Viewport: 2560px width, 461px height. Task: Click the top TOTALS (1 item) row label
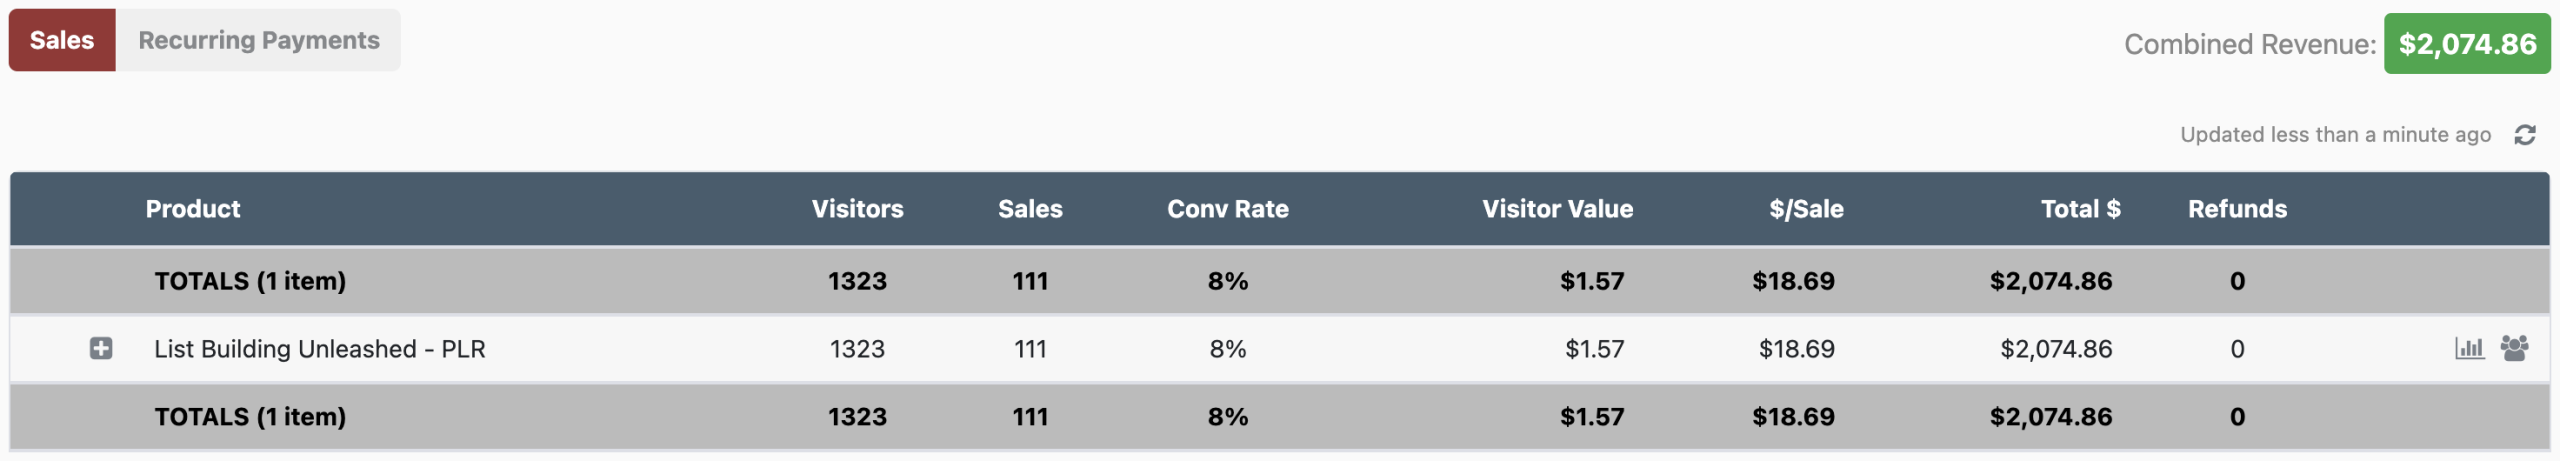pyautogui.click(x=250, y=281)
